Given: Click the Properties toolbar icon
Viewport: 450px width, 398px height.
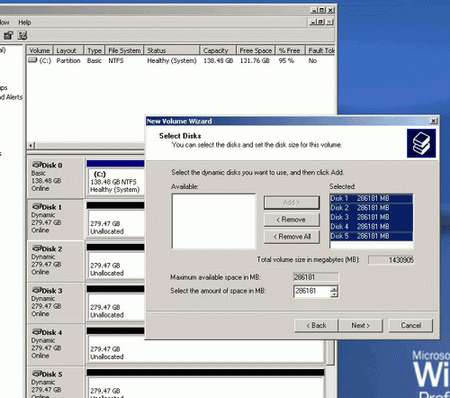Looking at the screenshot, I should coord(8,35).
